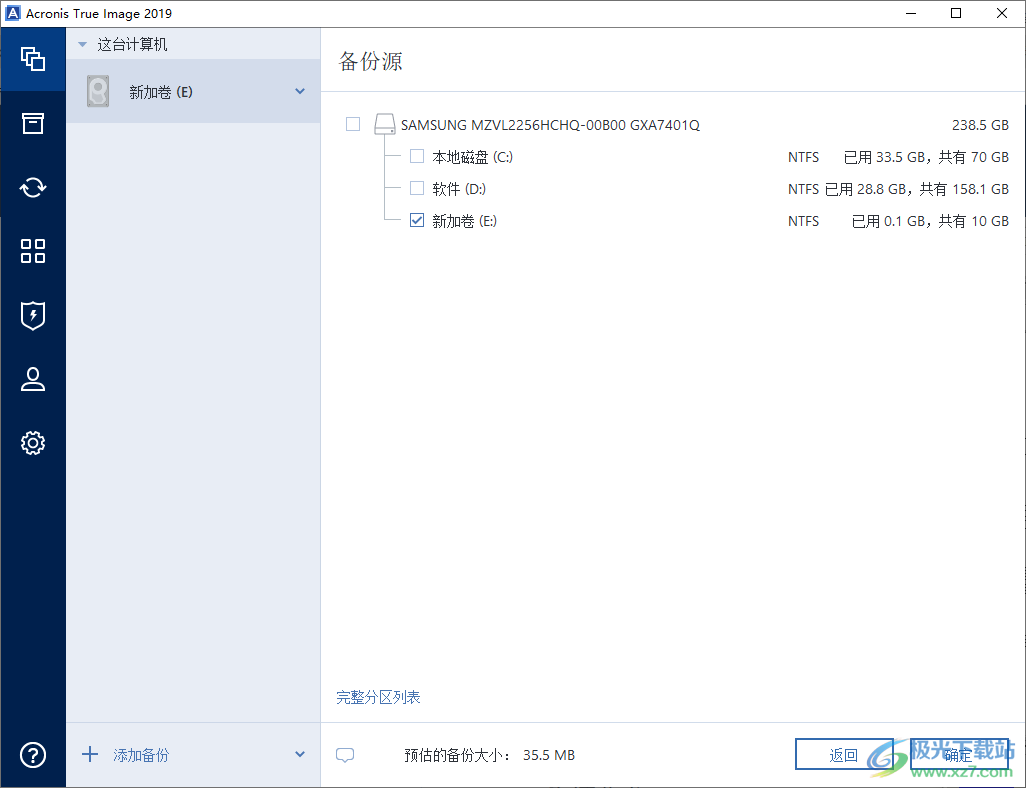
Task: Minimize the Acronis True Image window
Action: coord(911,13)
